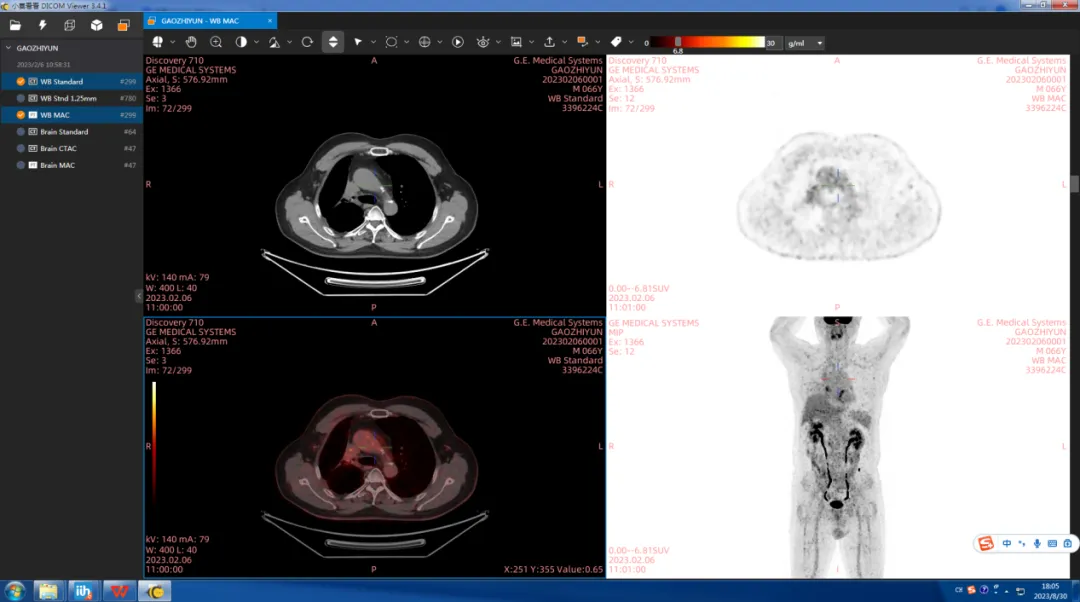Toggle the Brain CTAC series circle

pos(21,148)
